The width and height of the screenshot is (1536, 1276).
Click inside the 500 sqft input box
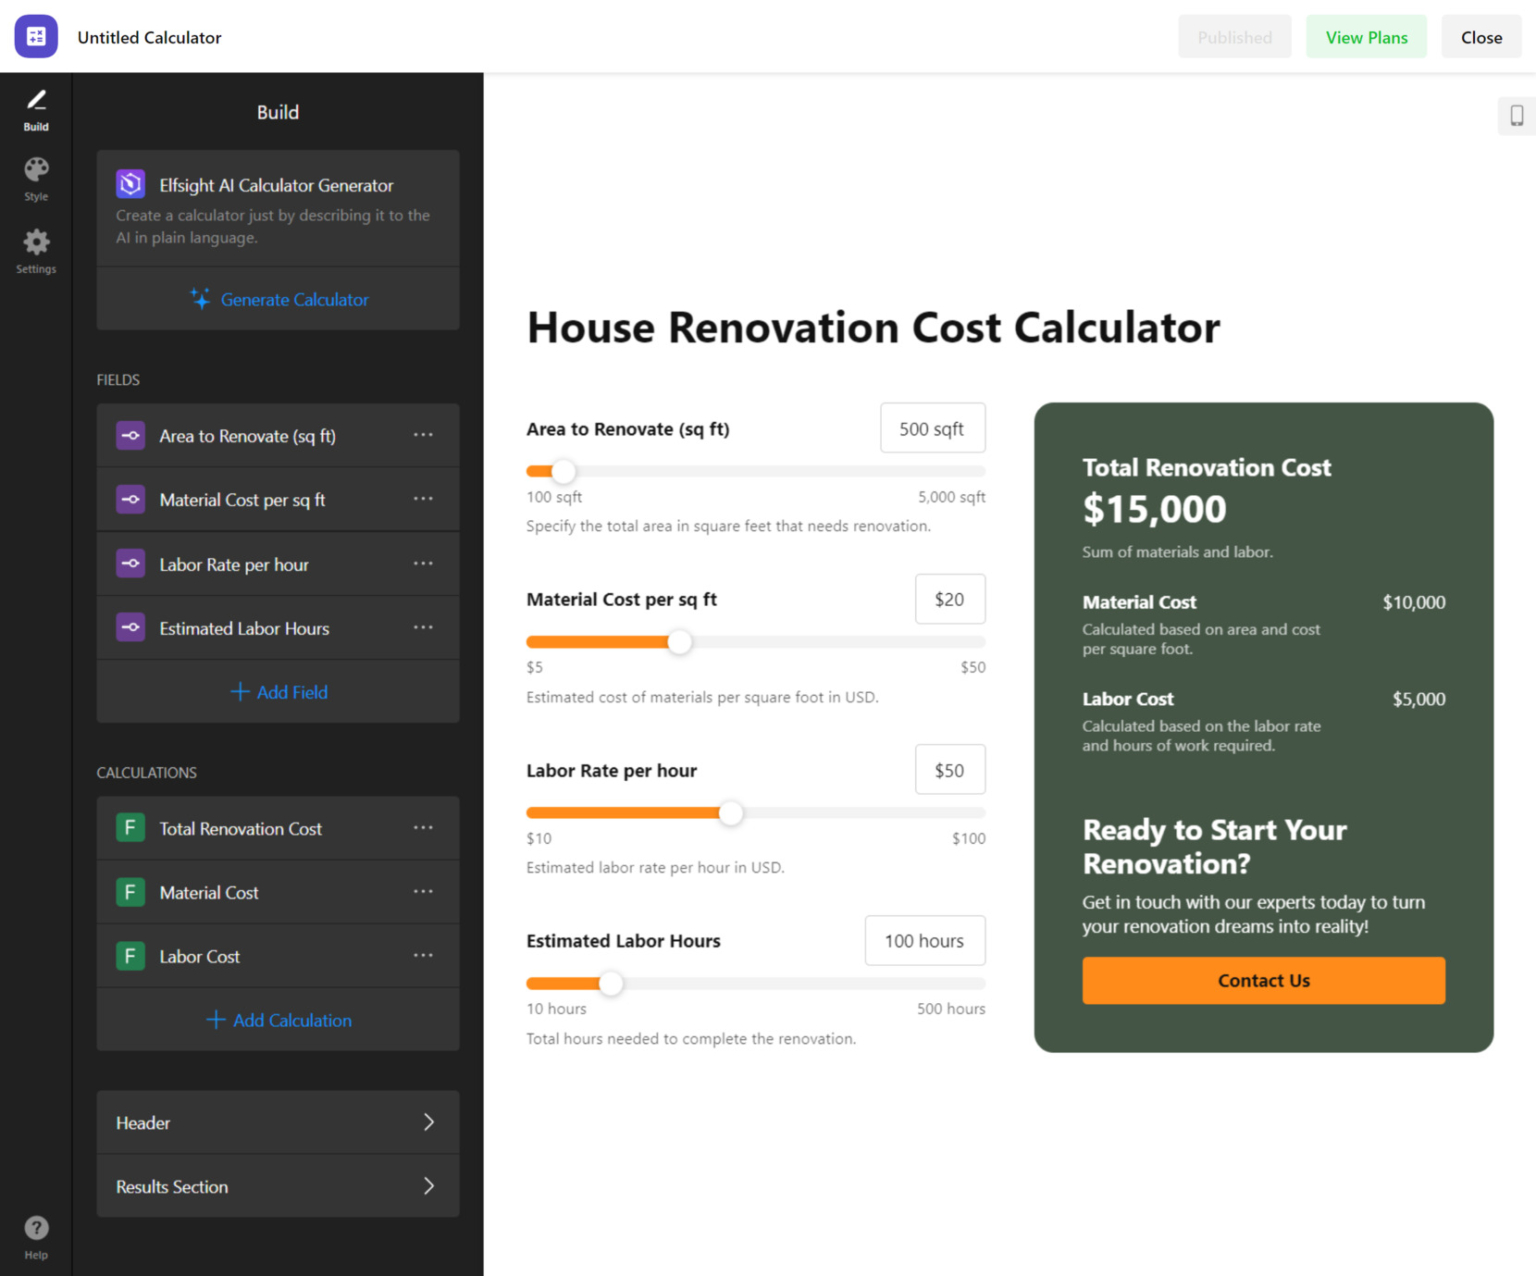(931, 428)
